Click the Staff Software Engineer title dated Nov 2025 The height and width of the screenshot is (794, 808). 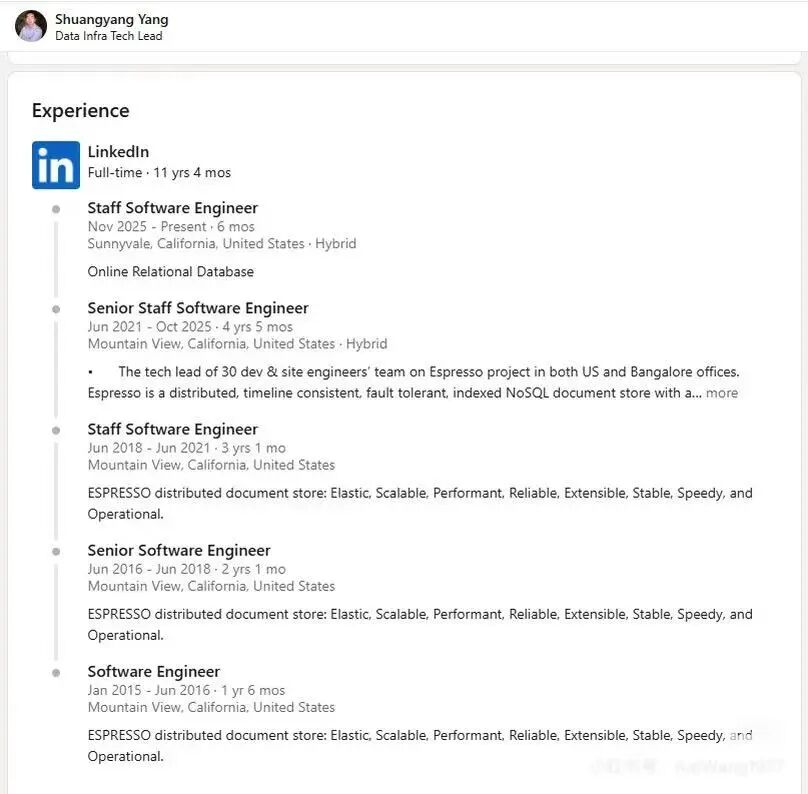click(172, 208)
